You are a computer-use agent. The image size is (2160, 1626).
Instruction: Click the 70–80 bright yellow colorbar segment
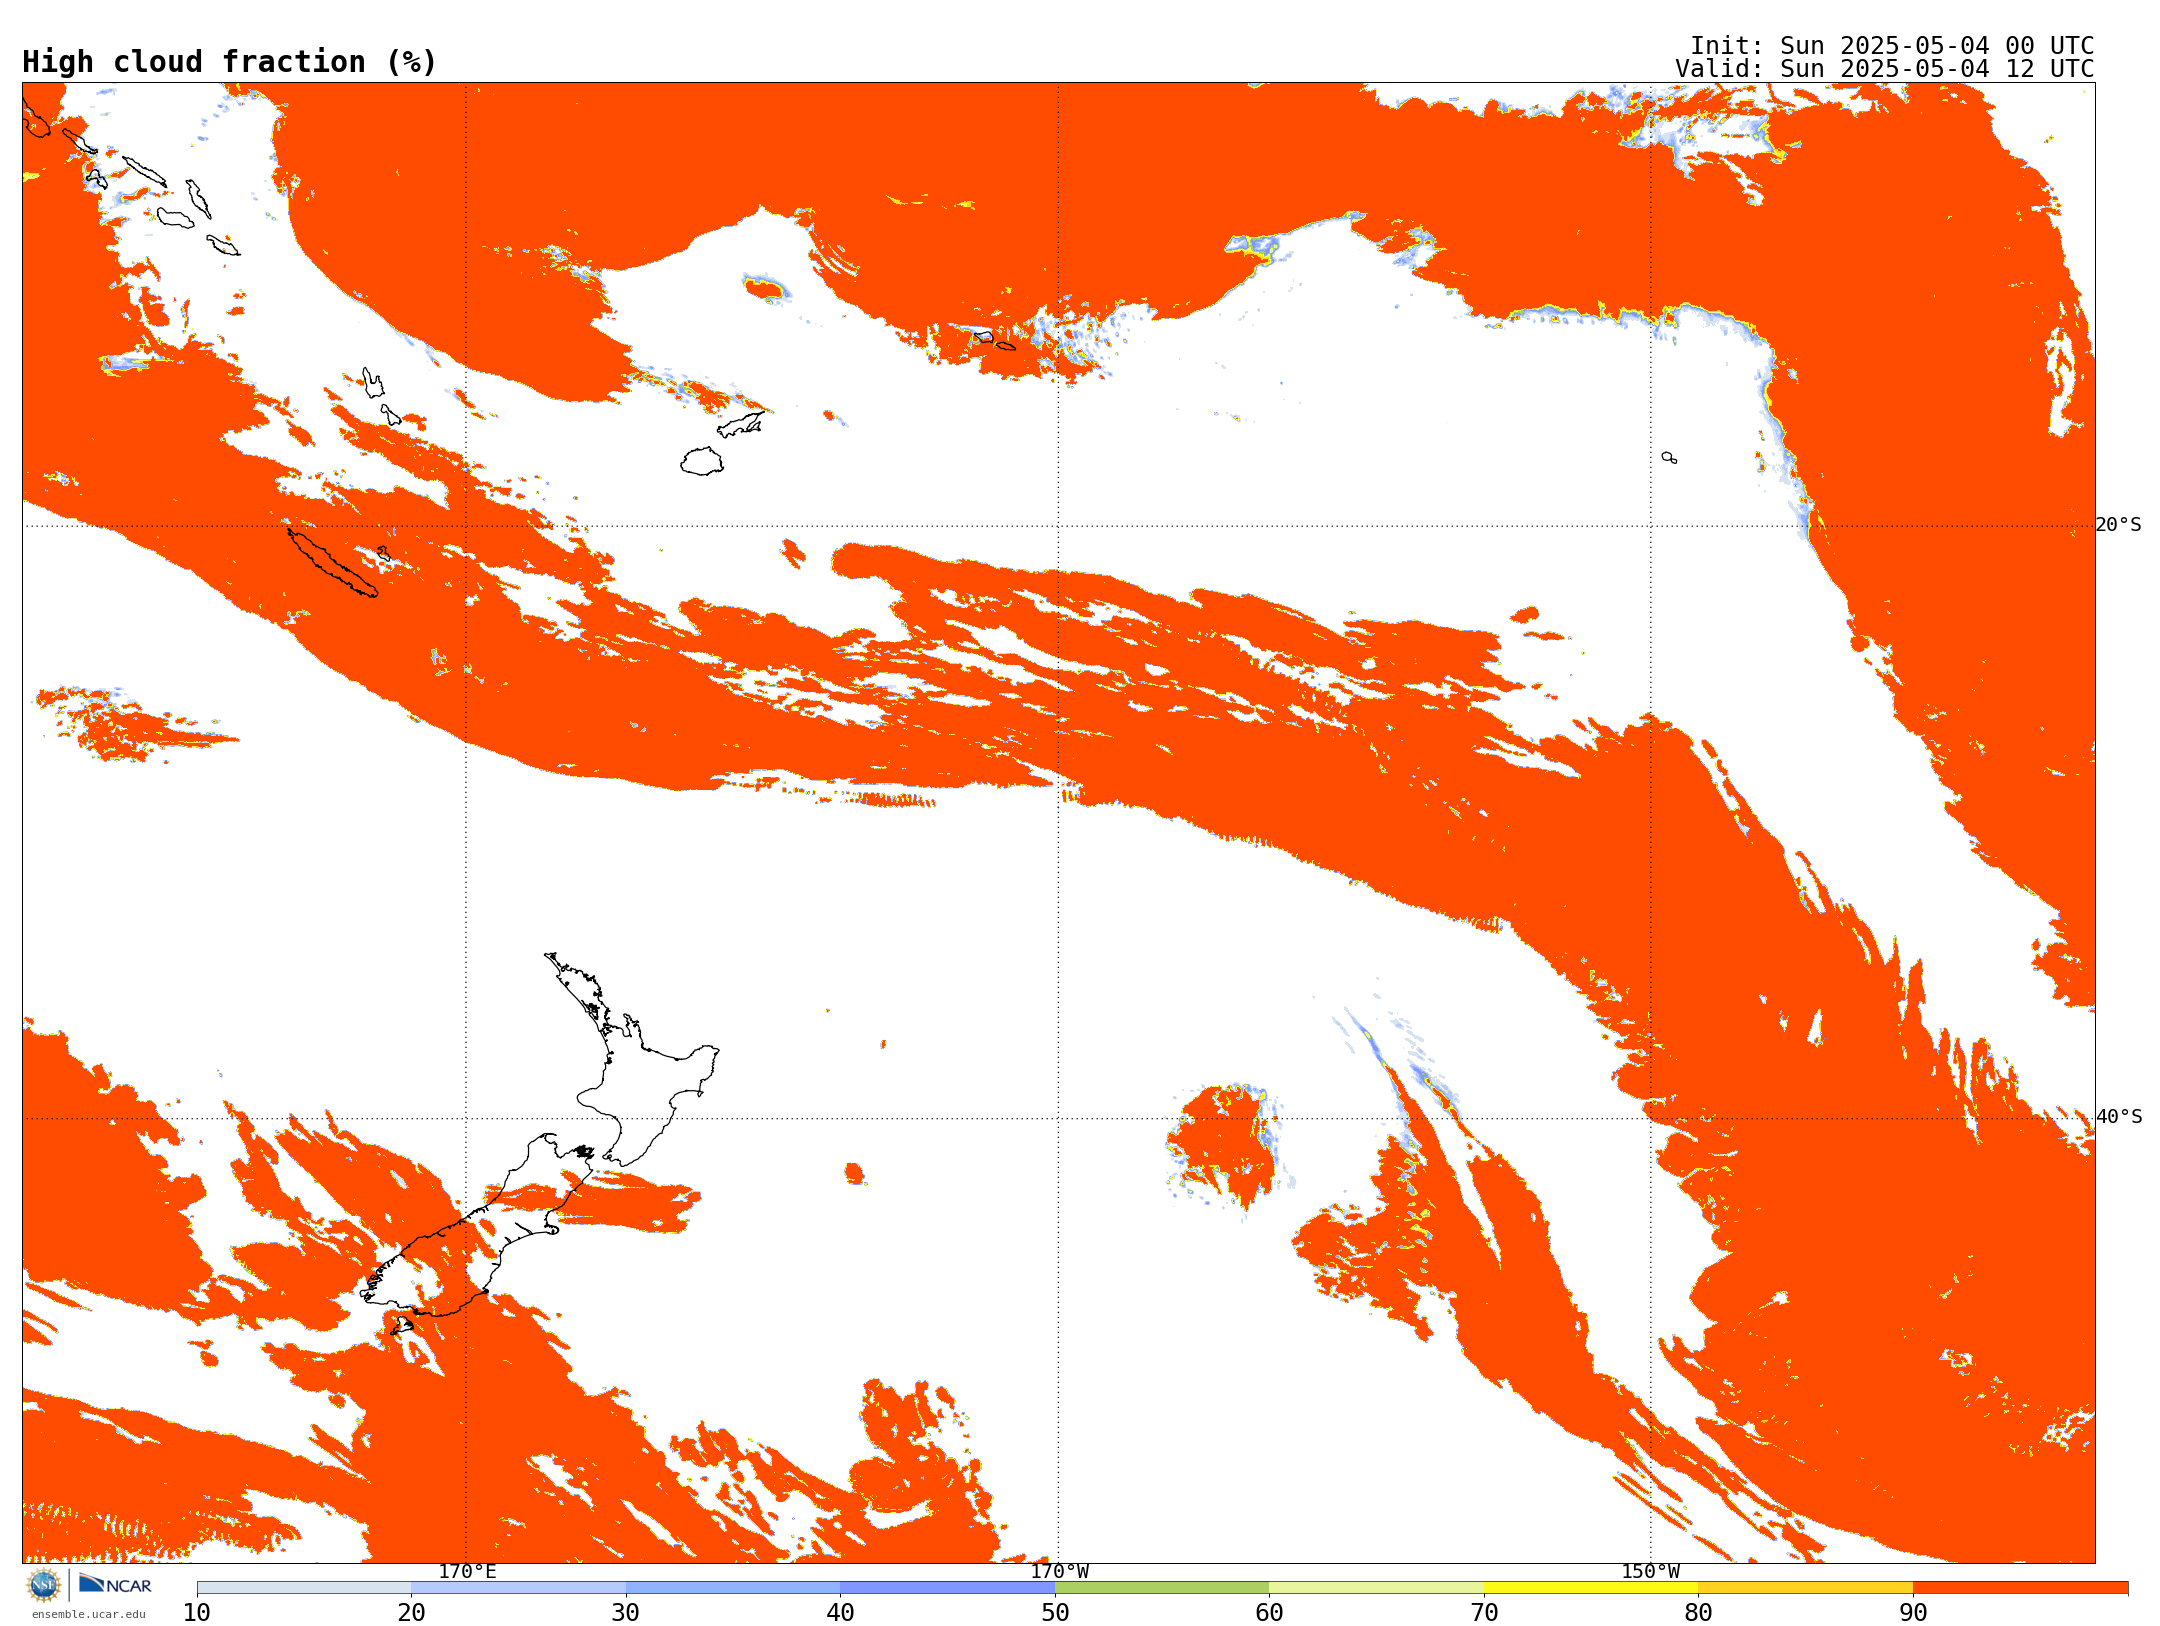coord(1591,1588)
